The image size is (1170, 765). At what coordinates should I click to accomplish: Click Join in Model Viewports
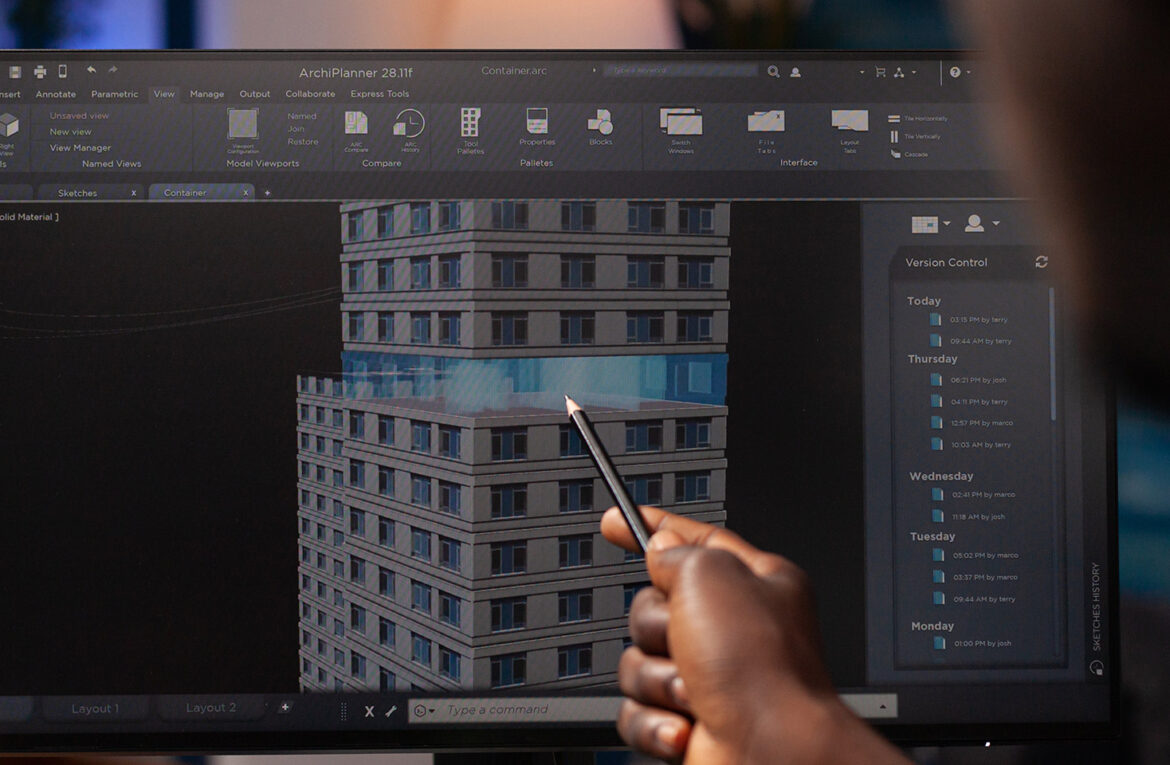click(295, 128)
